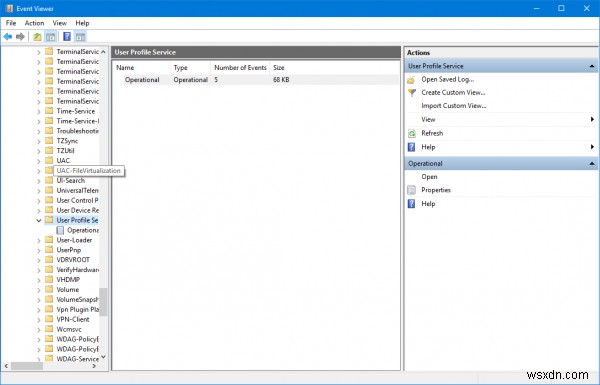The image size is (600, 385).
Task: Click Create Custom View action
Action: 453,93
